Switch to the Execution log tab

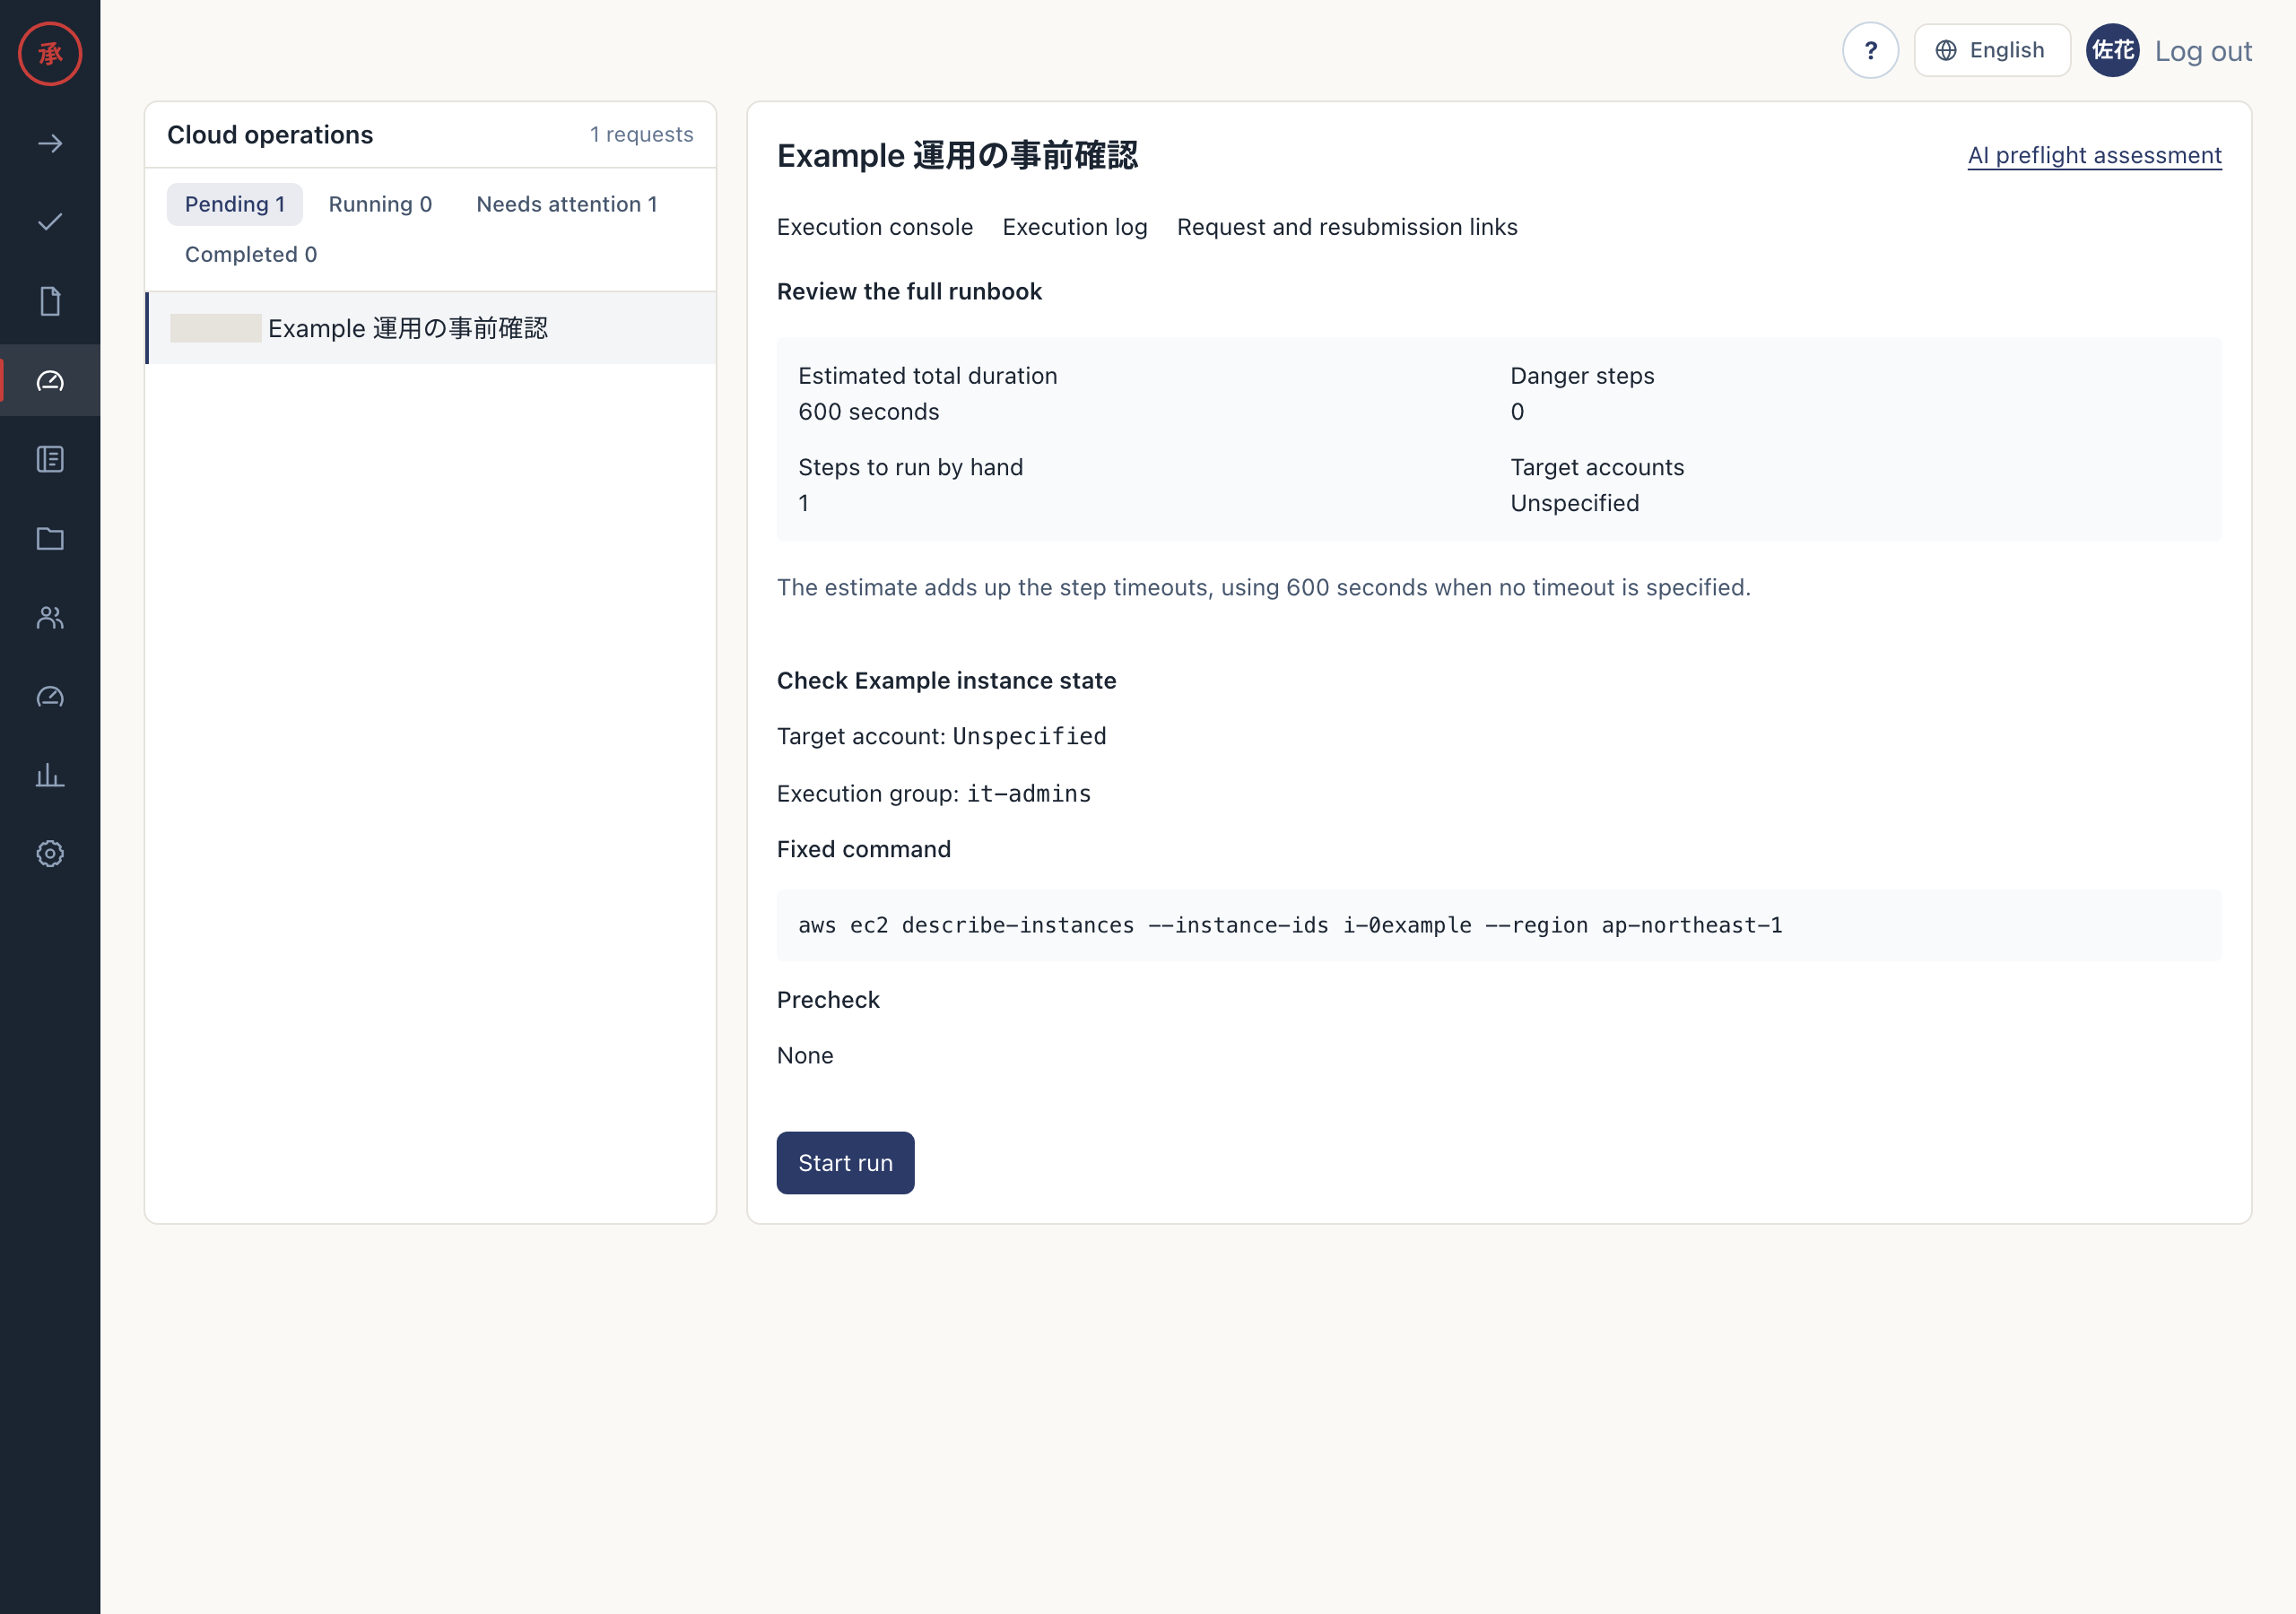1075,227
